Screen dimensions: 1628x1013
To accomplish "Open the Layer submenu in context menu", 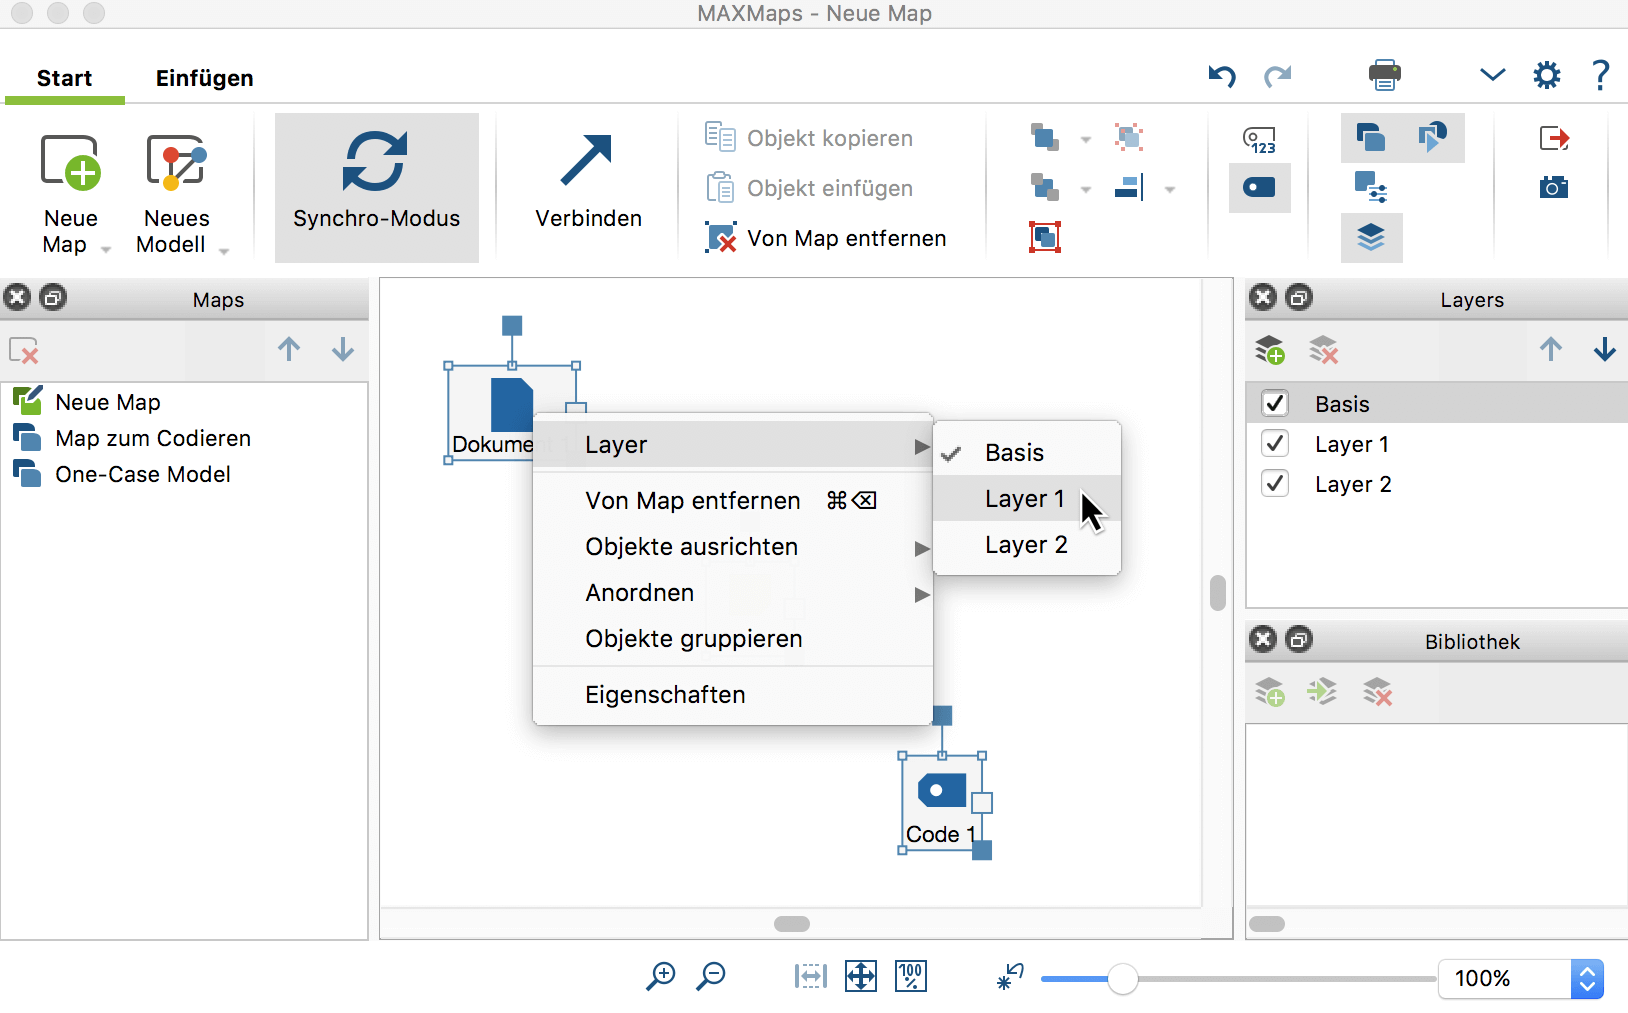I will pos(733,445).
